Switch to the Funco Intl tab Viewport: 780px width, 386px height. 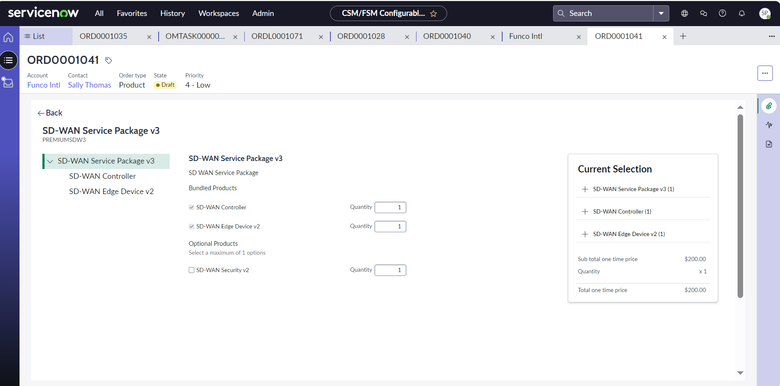click(x=526, y=36)
